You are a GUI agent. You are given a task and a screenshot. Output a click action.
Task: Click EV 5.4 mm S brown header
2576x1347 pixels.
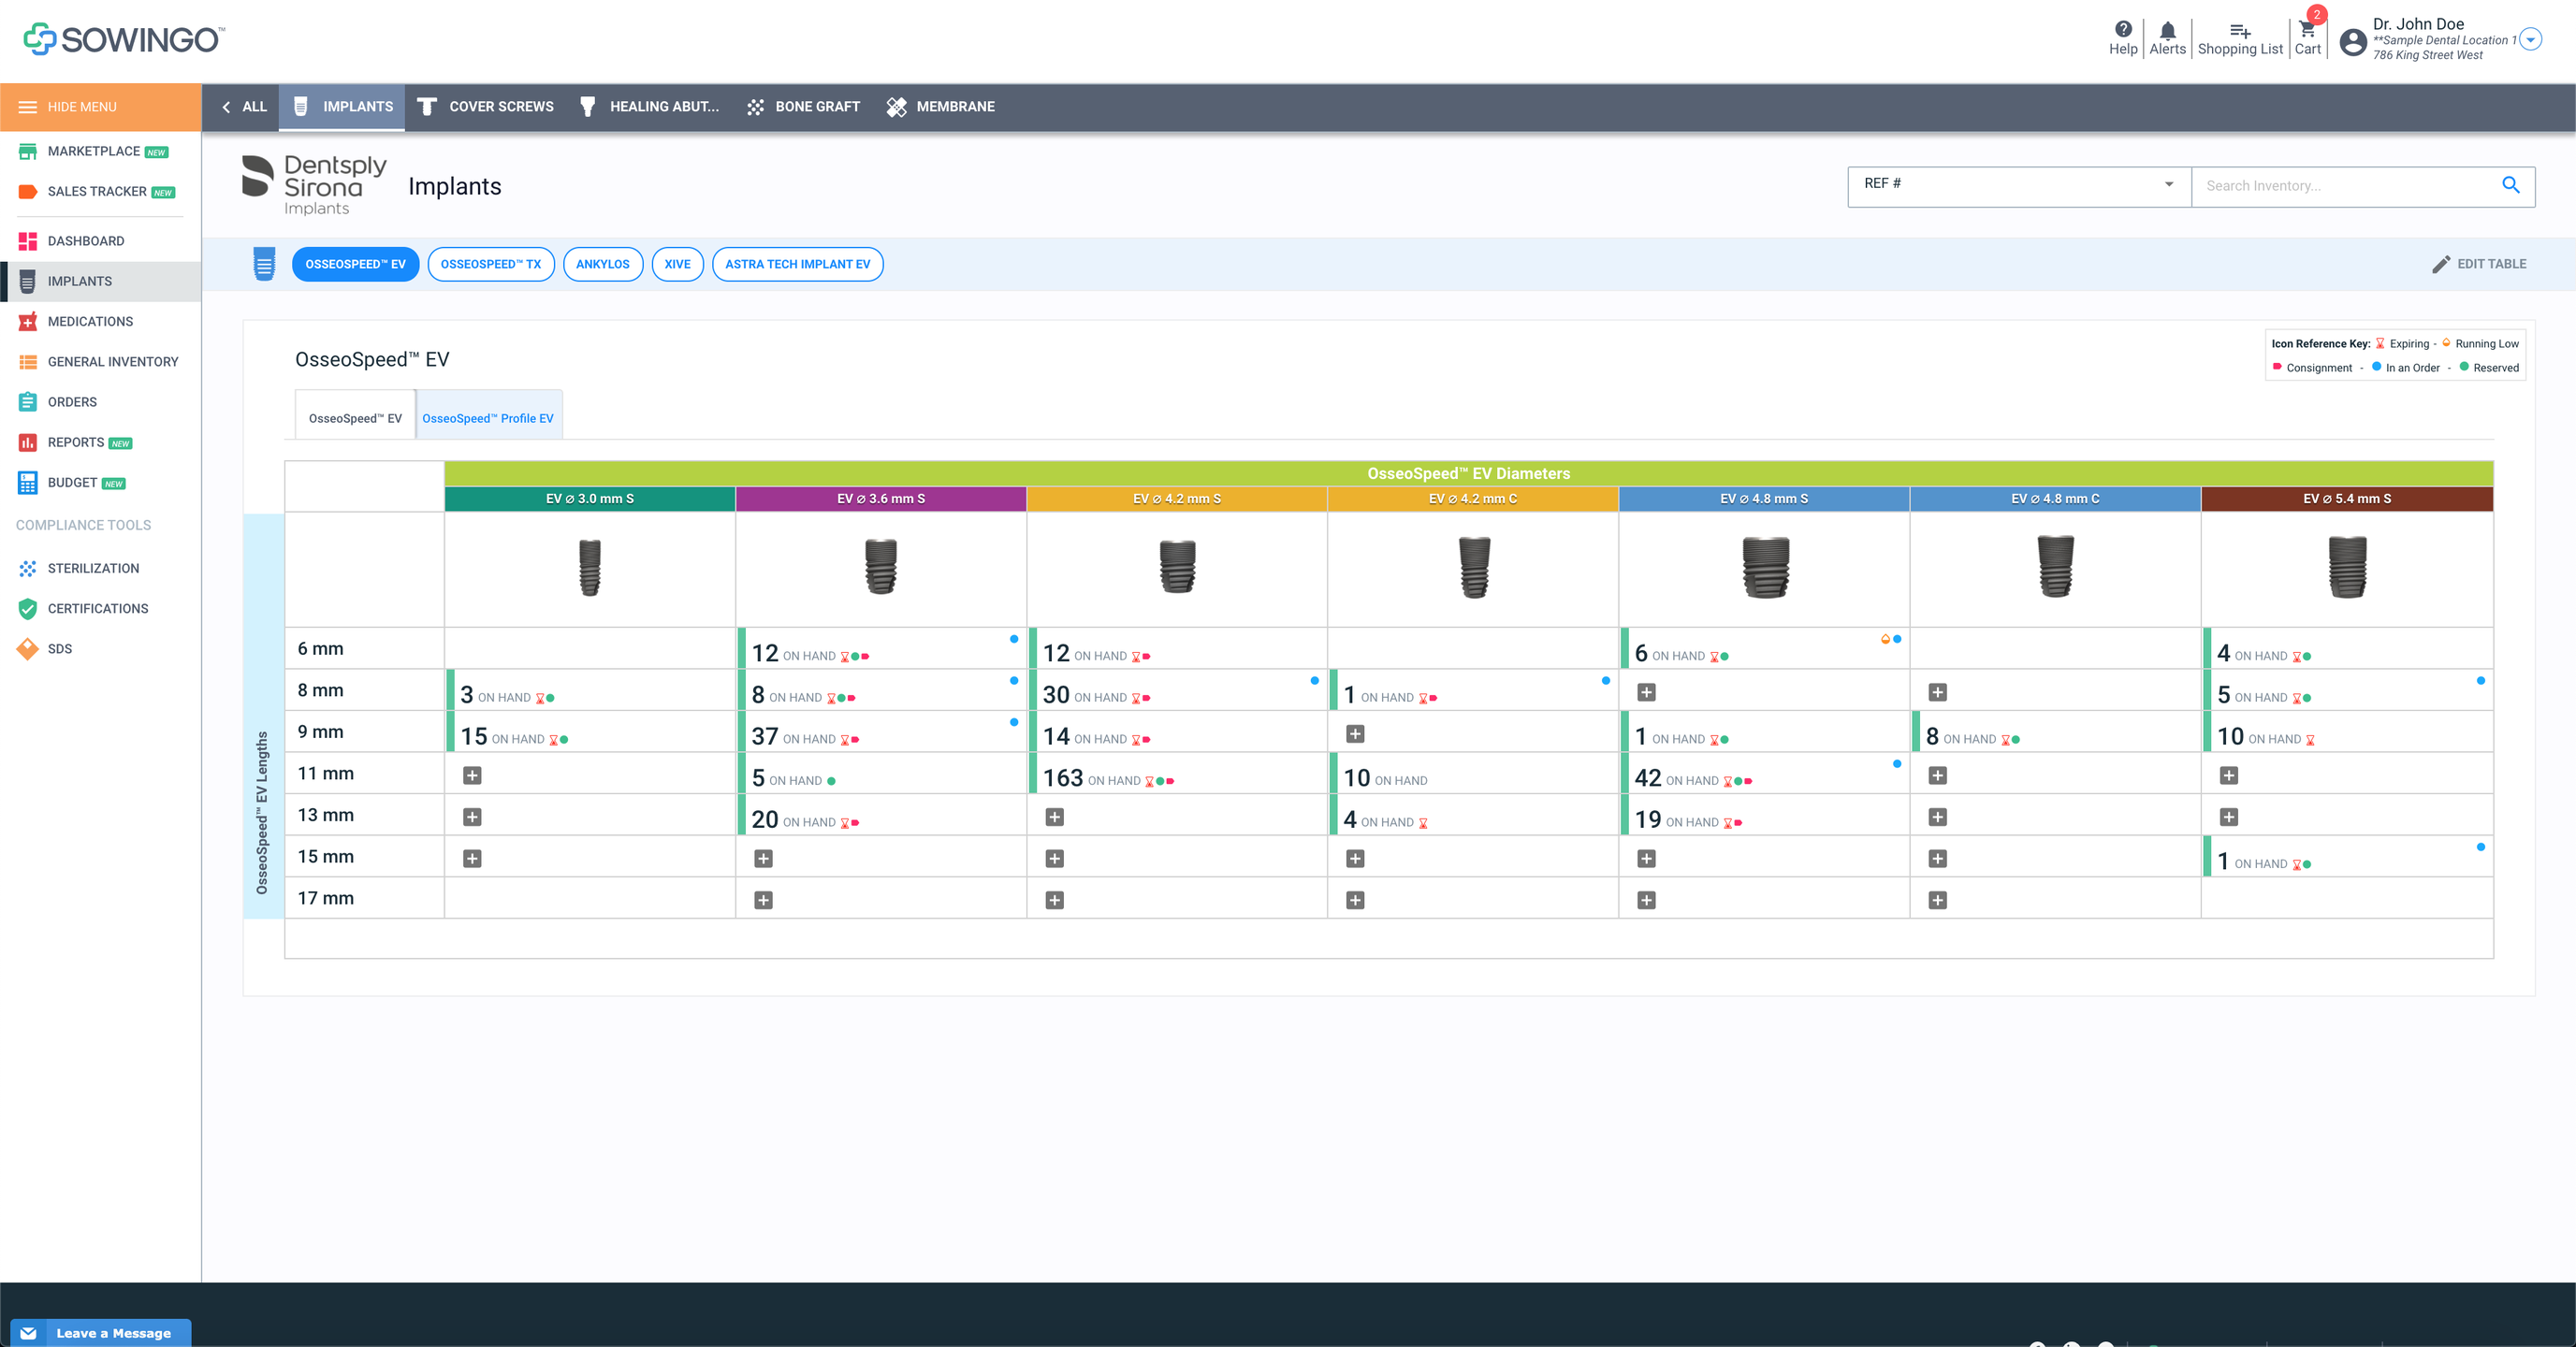click(x=2347, y=499)
